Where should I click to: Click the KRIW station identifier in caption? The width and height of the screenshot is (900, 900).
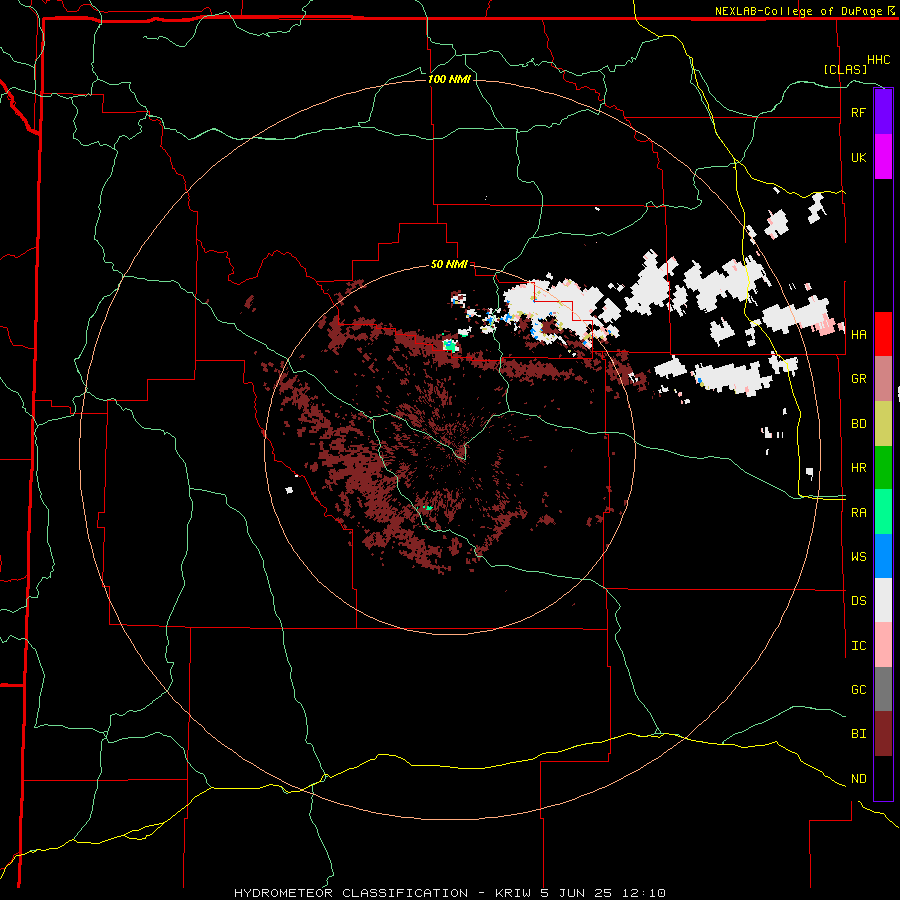pyautogui.click(x=514, y=893)
